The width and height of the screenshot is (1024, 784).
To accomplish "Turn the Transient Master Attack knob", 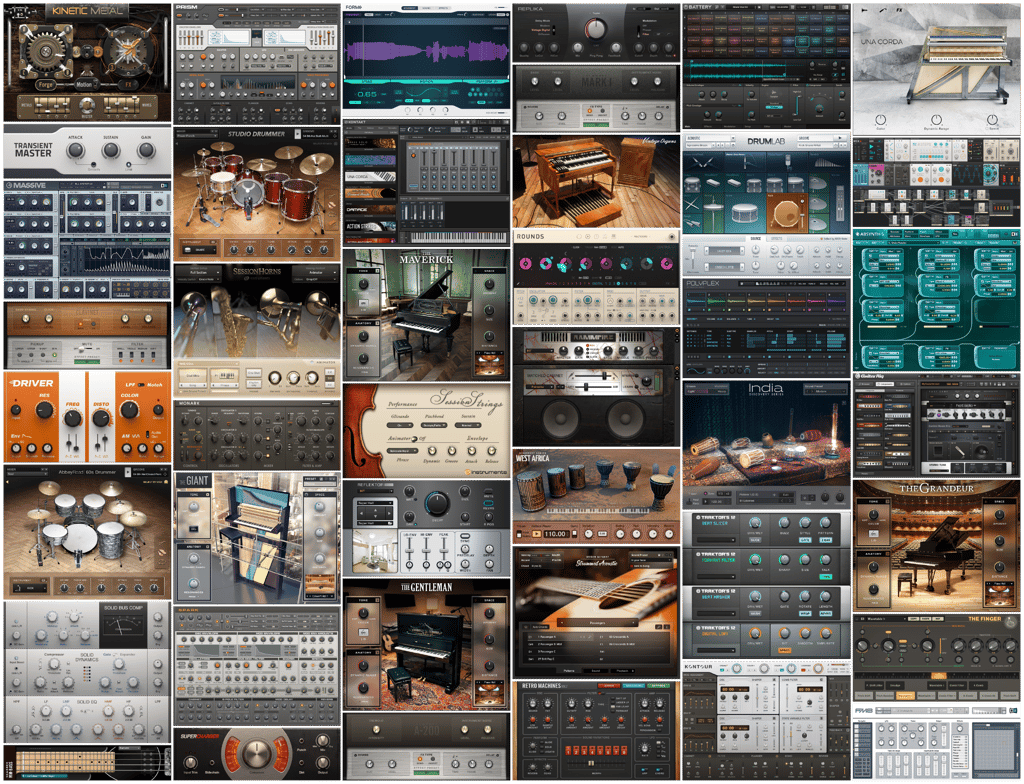I will click(x=76, y=151).
